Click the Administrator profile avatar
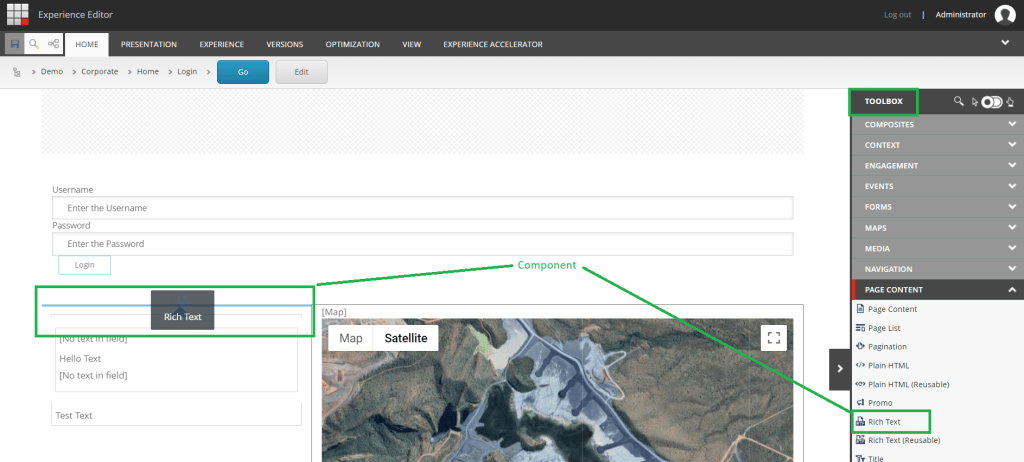 tap(1005, 14)
